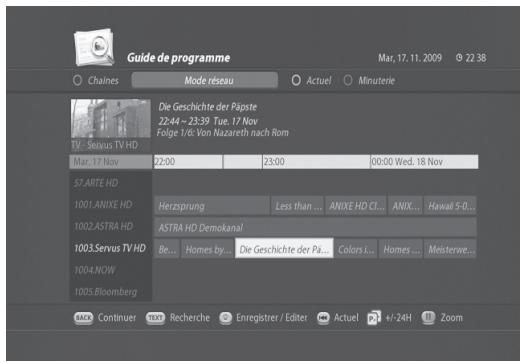The image size is (521, 362).
Task: Select channel 1004.NOW
Action: point(110,270)
